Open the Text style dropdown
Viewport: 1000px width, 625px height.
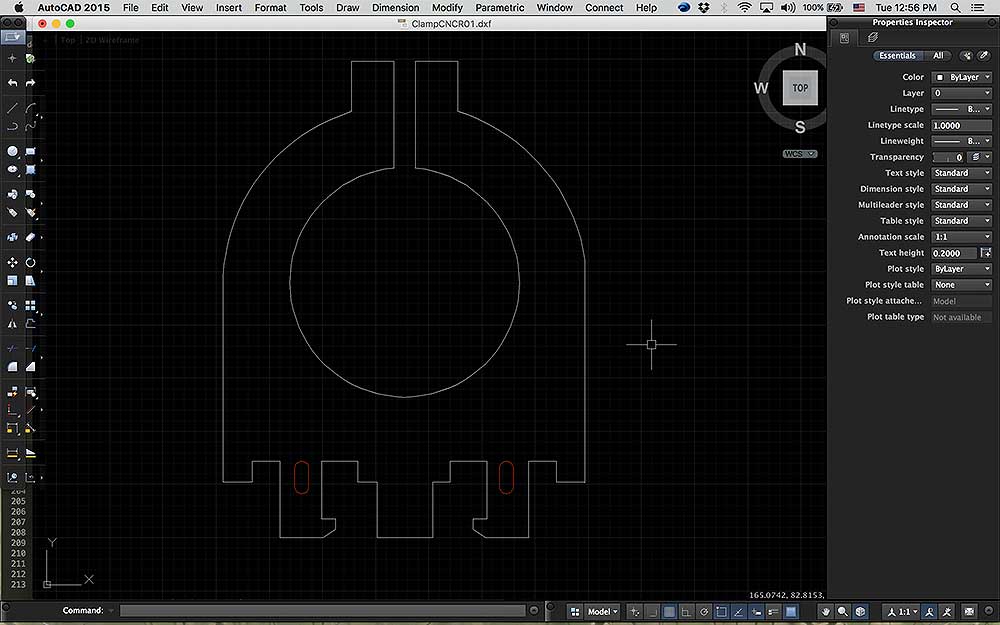point(961,173)
